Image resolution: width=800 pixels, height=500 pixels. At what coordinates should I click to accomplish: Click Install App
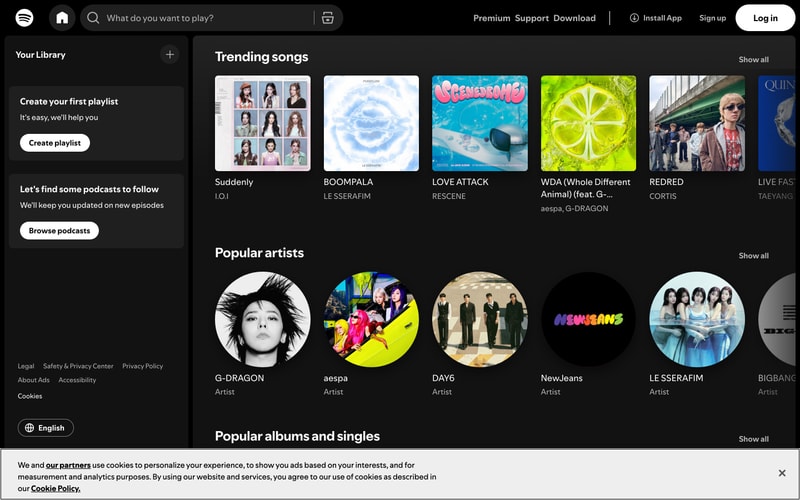(656, 18)
